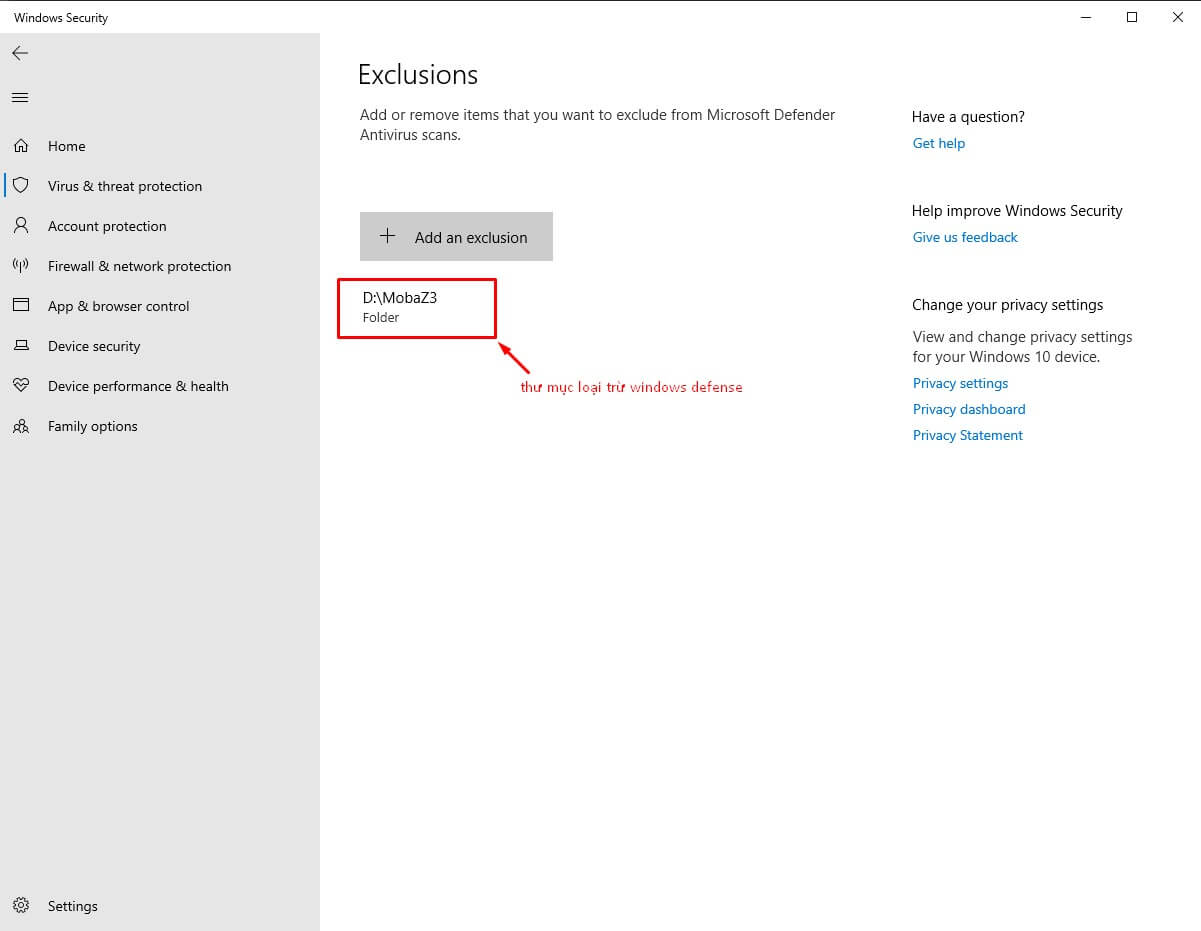The image size is (1201, 931).
Task: Click the Device performance heart icon
Action: coord(21,386)
